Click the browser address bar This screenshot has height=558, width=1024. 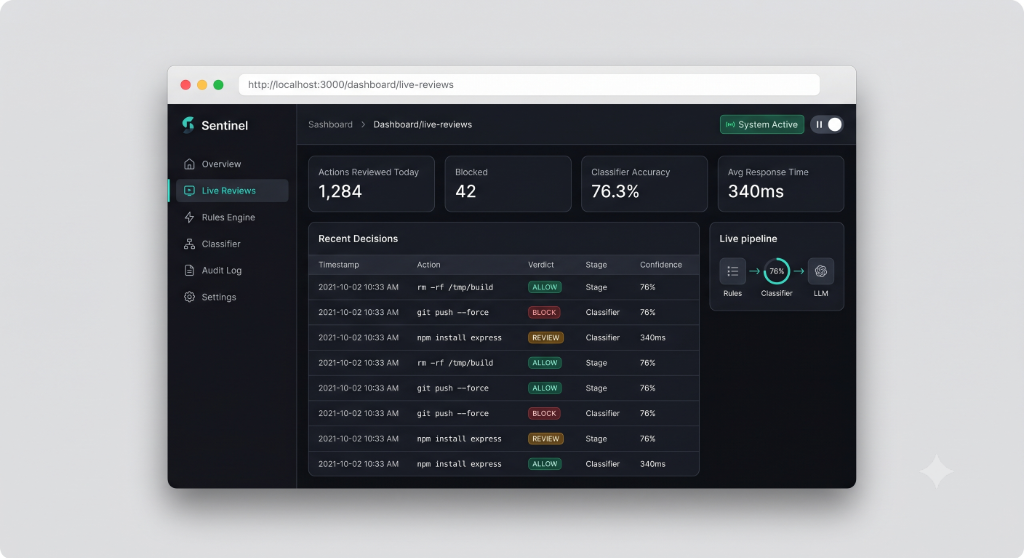click(x=529, y=84)
